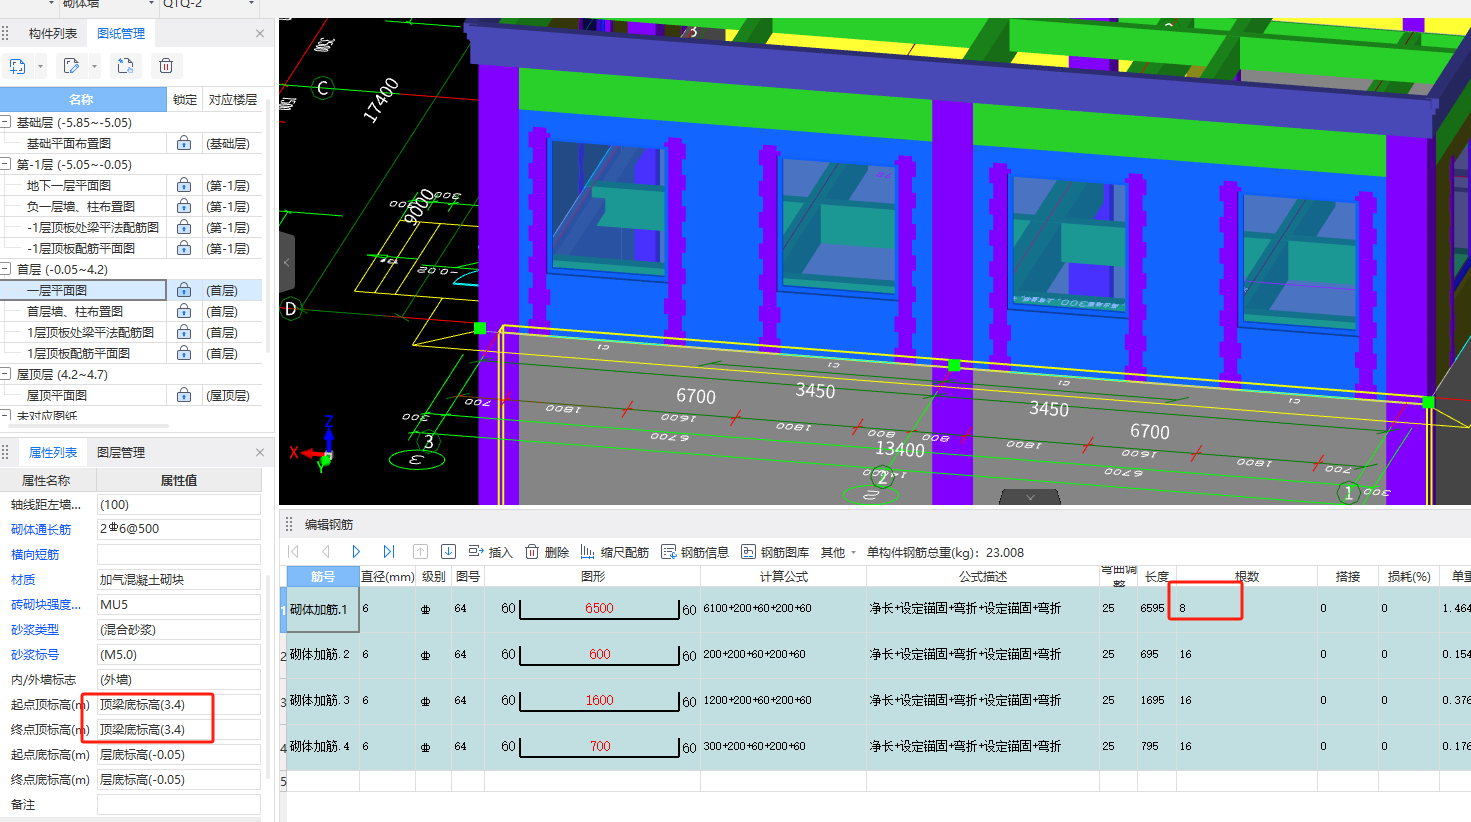Move rebar row down arrow icon
The image size is (1471, 822).
pyautogui.click(x=448, y=552)
